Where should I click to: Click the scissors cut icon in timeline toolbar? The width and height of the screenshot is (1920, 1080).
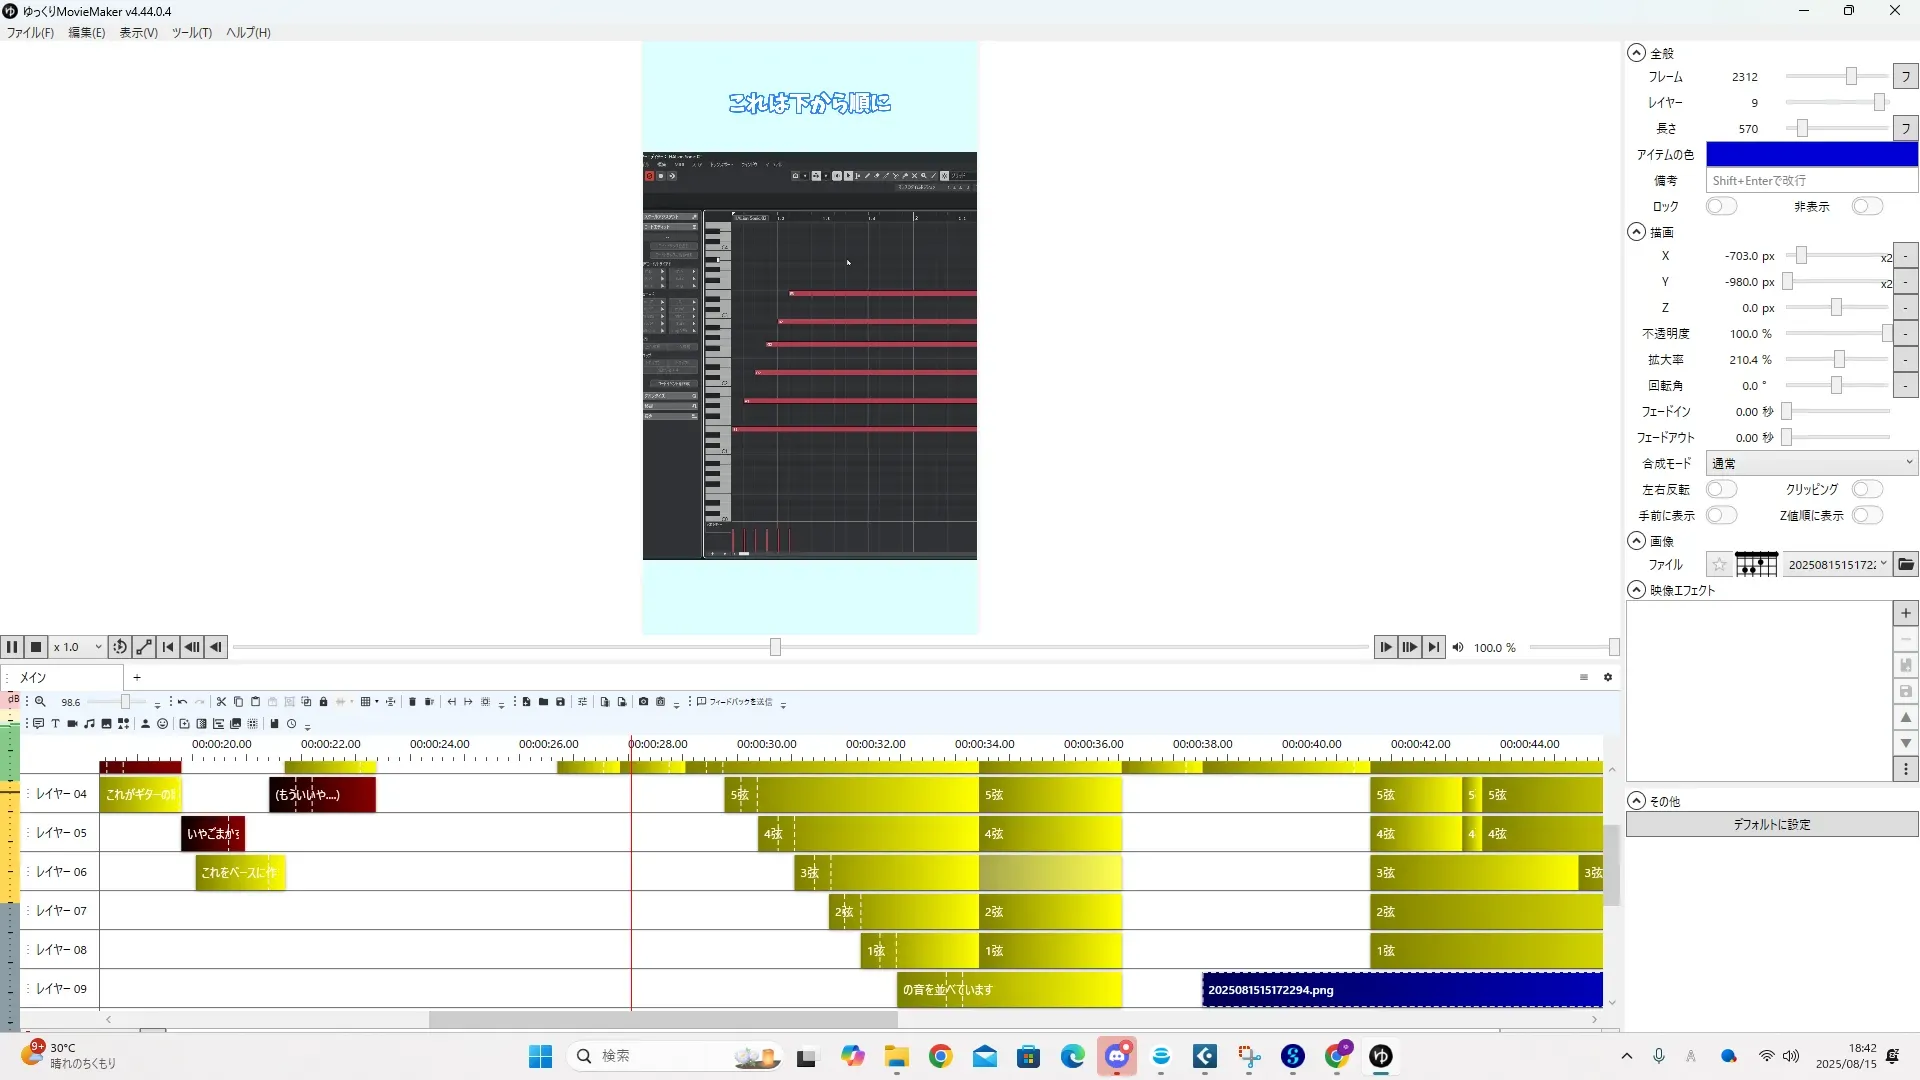pos(221,702)
